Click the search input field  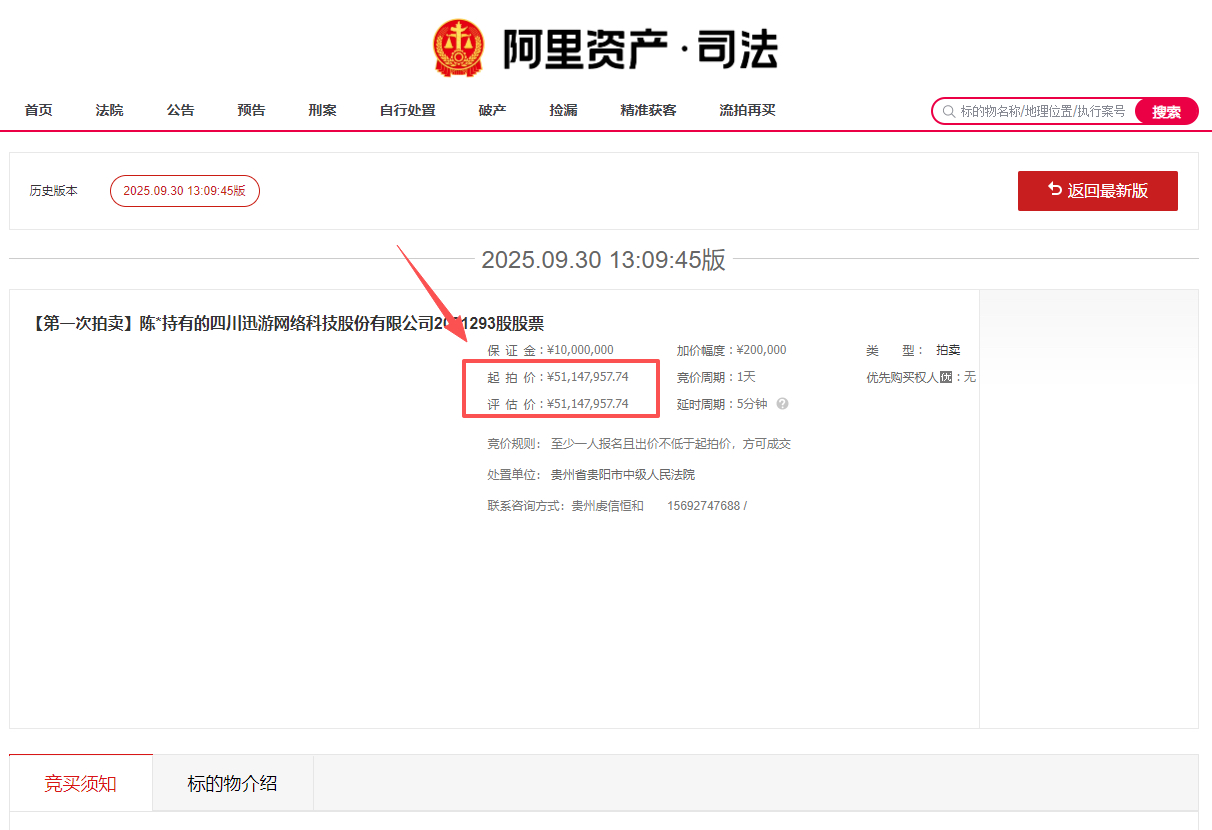click(1044, 111)
